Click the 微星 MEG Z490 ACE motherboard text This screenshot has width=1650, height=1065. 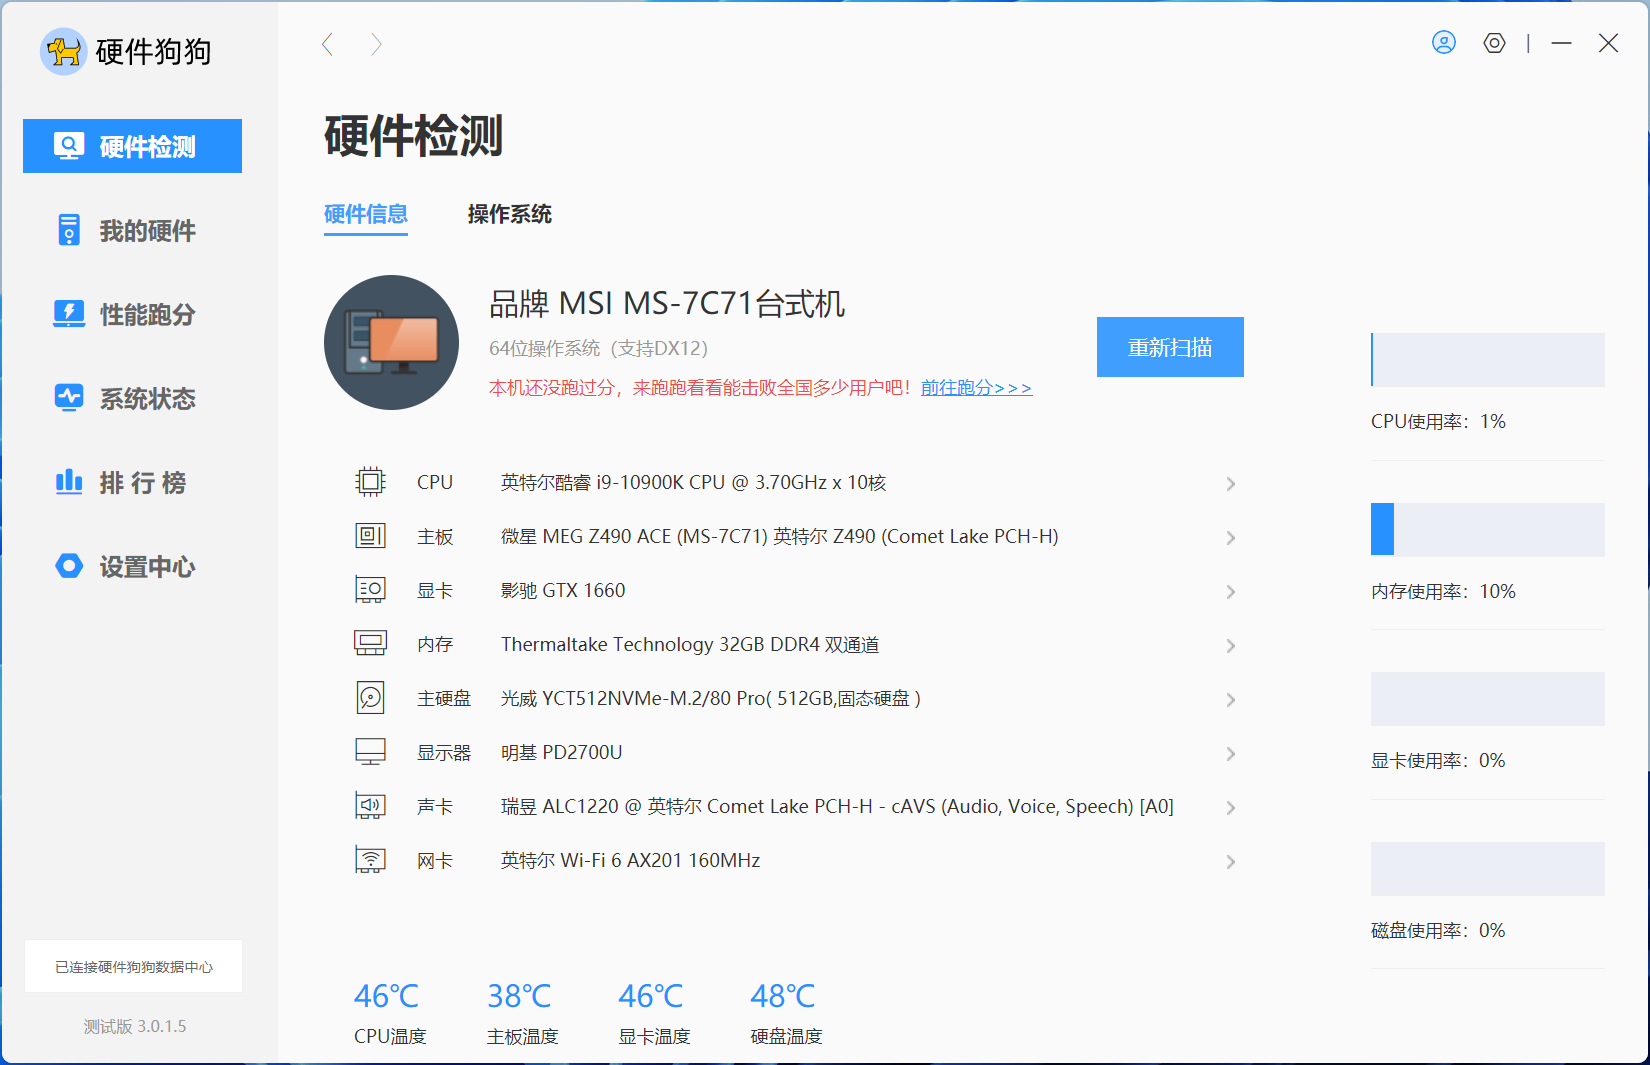point(780,537)
